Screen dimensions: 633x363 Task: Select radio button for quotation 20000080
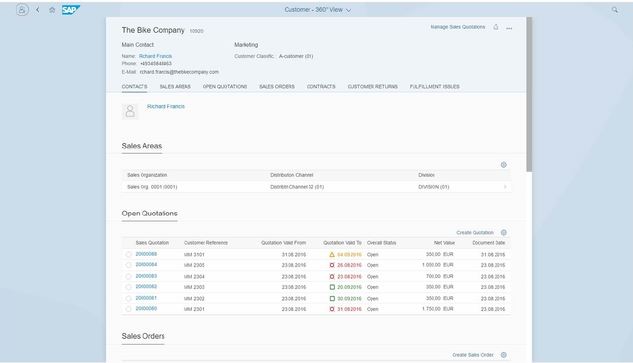(x=128, y=309)
